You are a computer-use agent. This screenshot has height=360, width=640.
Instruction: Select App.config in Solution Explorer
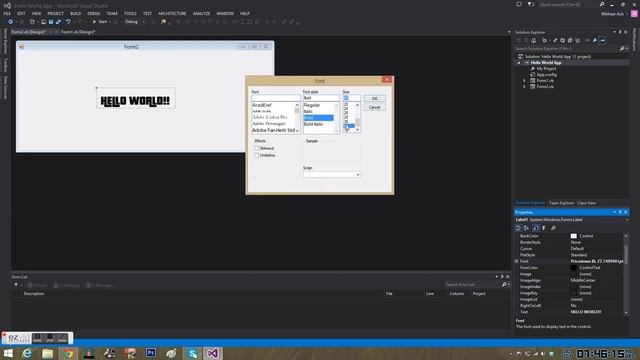(547, 75)
